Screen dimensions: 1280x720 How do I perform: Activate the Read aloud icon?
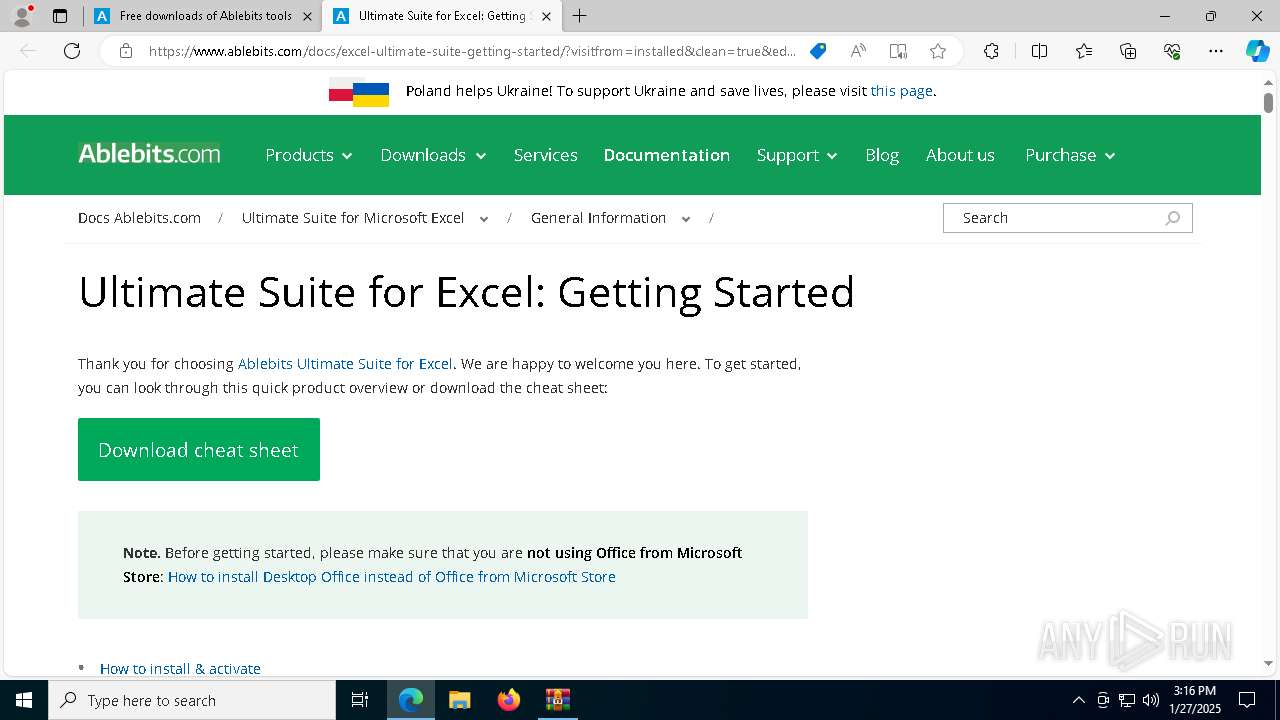click(858, 51)
